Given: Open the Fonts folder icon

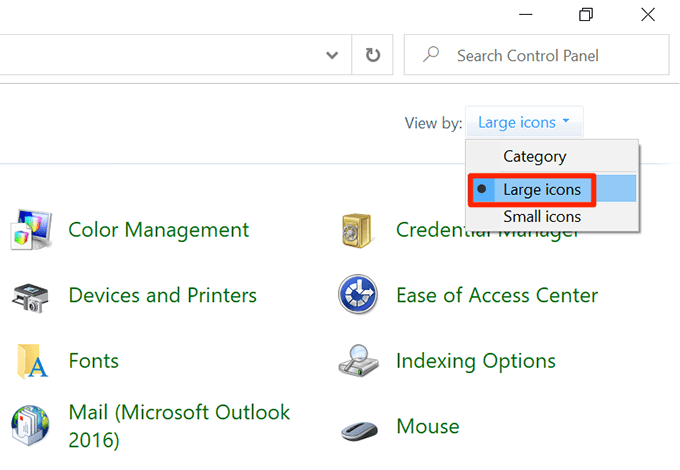Looking at the screenshot, I should click(x=30, y=361).
